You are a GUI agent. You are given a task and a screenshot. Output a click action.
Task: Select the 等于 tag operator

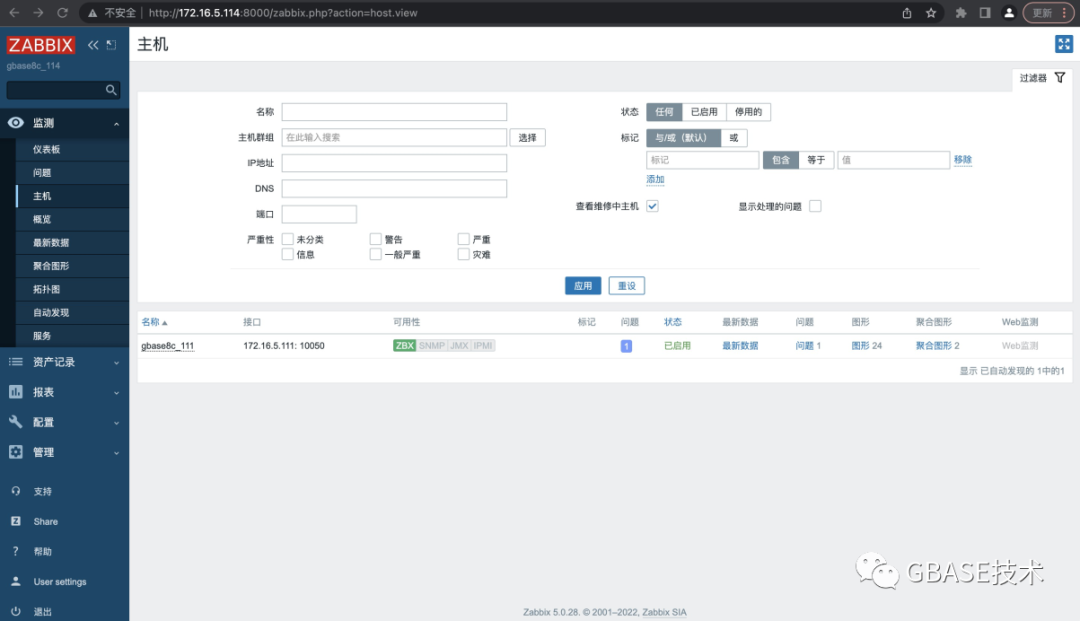(x=816, y=160)
